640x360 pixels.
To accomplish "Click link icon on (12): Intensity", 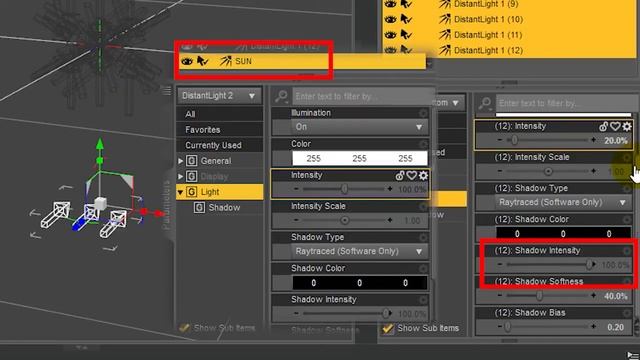I will [x=603, y=127].
